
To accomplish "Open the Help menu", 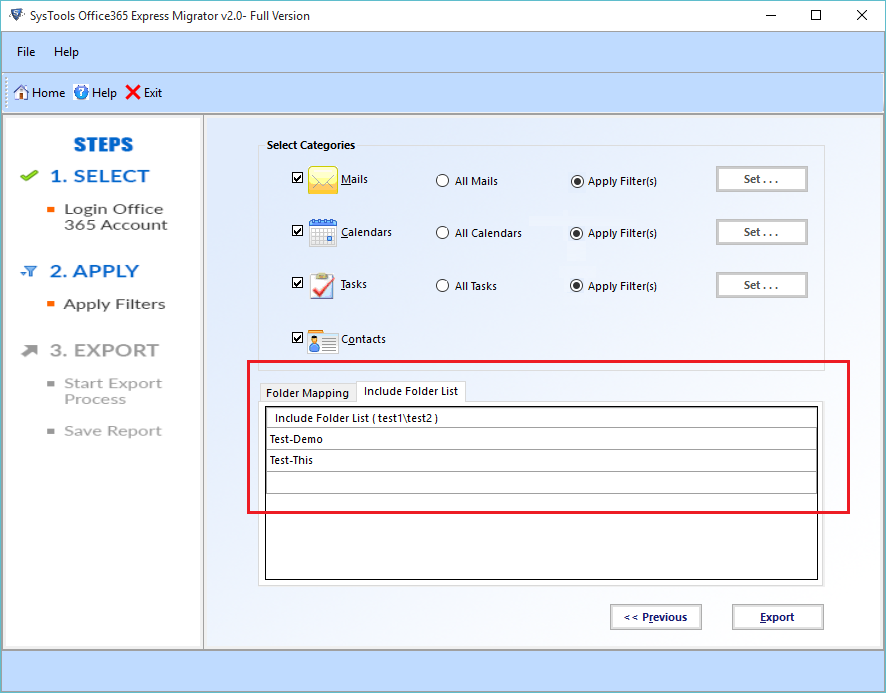I will tap(66, 51).
